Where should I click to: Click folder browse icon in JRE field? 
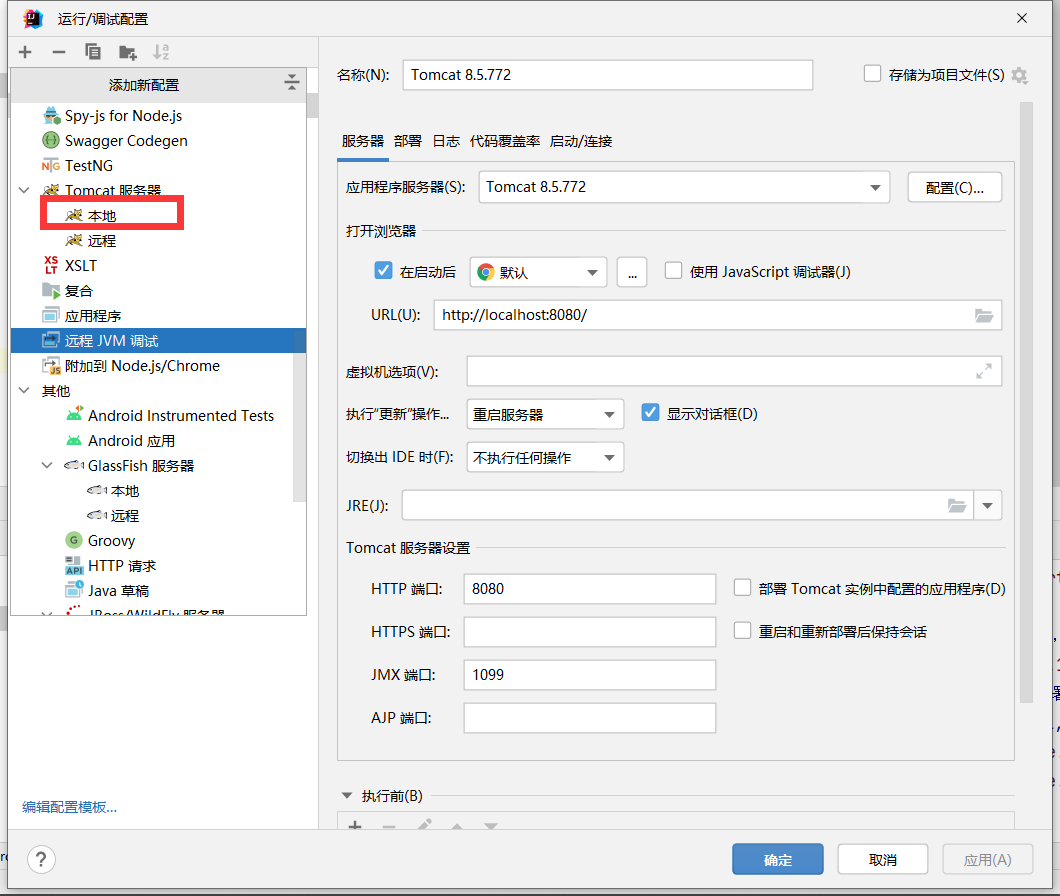[x=957, y=505]
